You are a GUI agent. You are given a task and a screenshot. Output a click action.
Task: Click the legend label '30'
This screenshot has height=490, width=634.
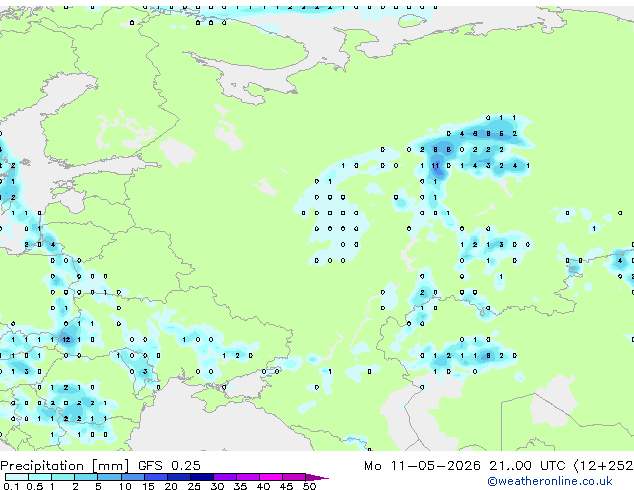click(x=217, y=486)
